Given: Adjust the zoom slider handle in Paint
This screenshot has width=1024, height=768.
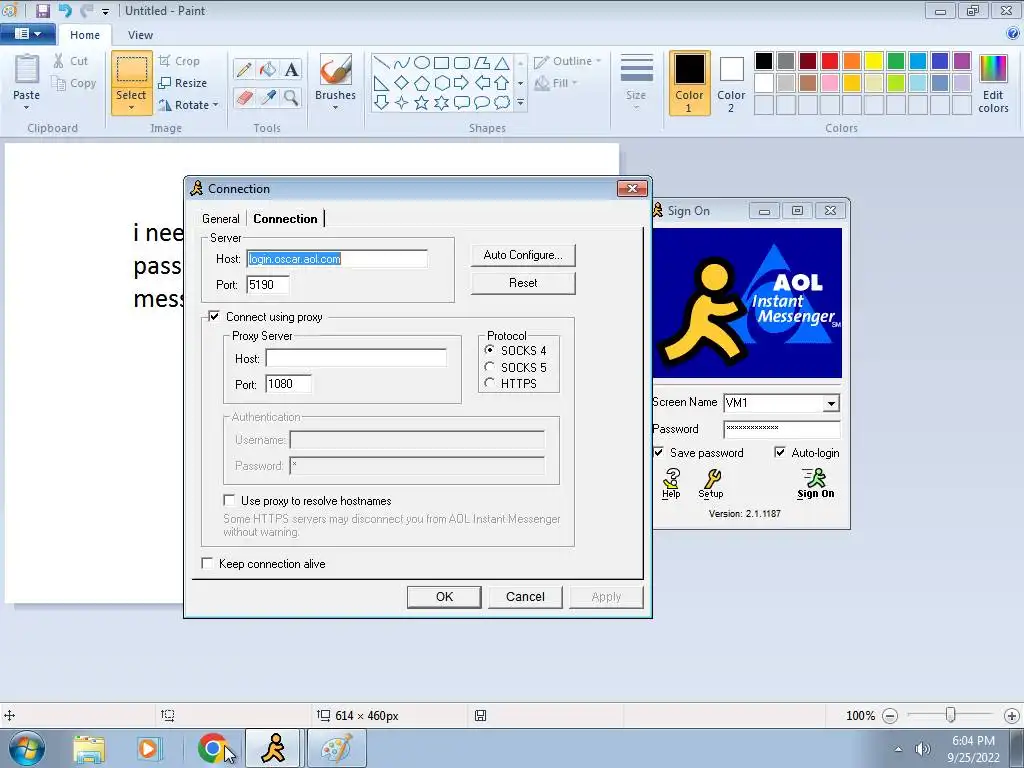Looking at the screenshot, I should [x=951, y=715].
